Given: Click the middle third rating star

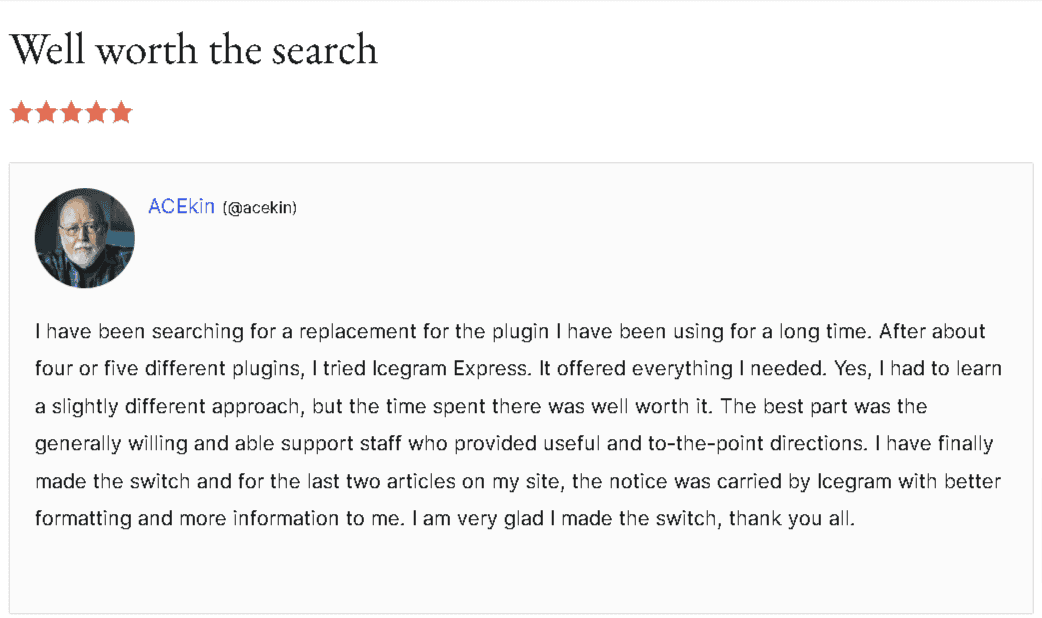Looking at the screenshot, I should tap(71, 112).
